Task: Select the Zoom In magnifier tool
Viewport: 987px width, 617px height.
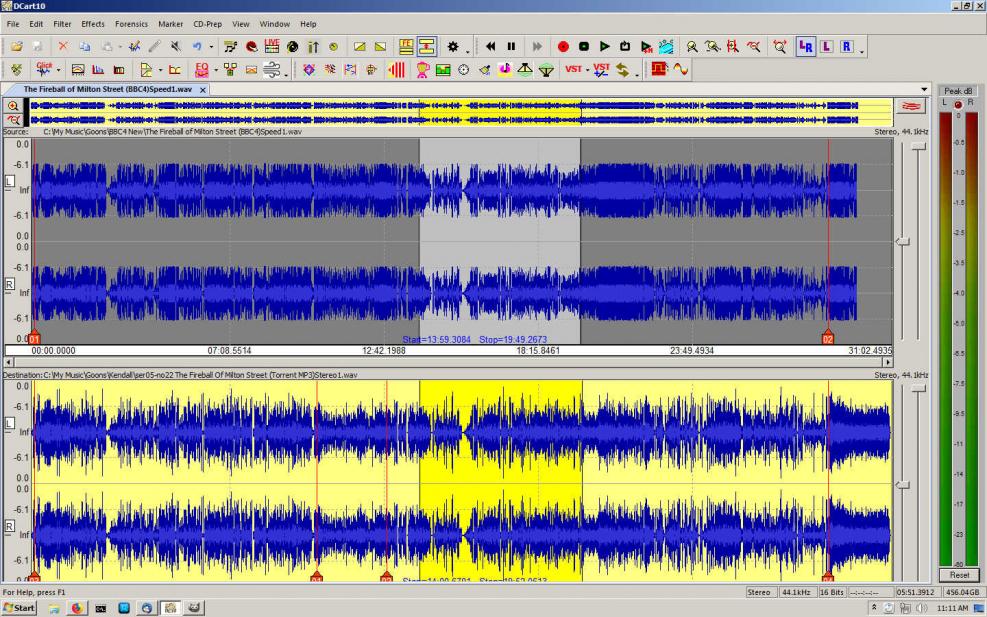Action: [692, 47]
